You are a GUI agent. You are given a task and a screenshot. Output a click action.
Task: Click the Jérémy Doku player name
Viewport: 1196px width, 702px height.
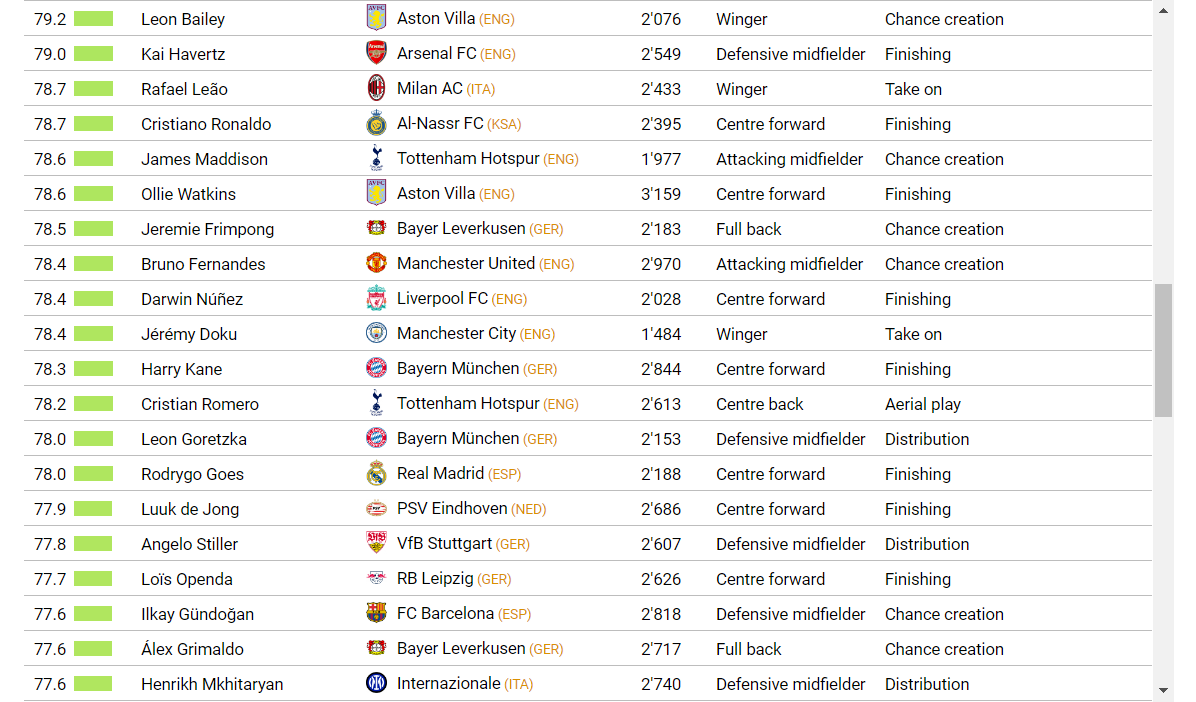189,334
